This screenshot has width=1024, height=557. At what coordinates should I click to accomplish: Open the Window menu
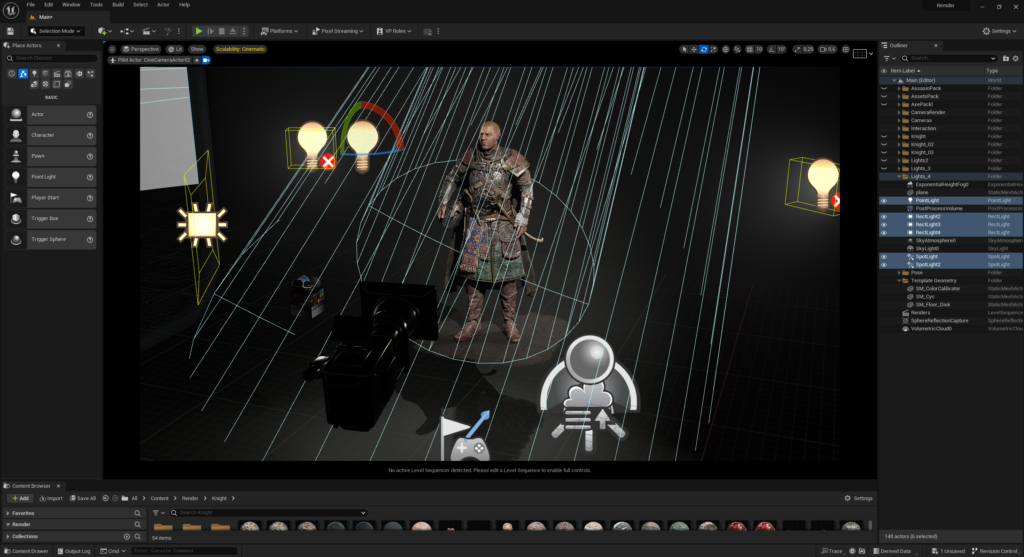tap(71, 5)
